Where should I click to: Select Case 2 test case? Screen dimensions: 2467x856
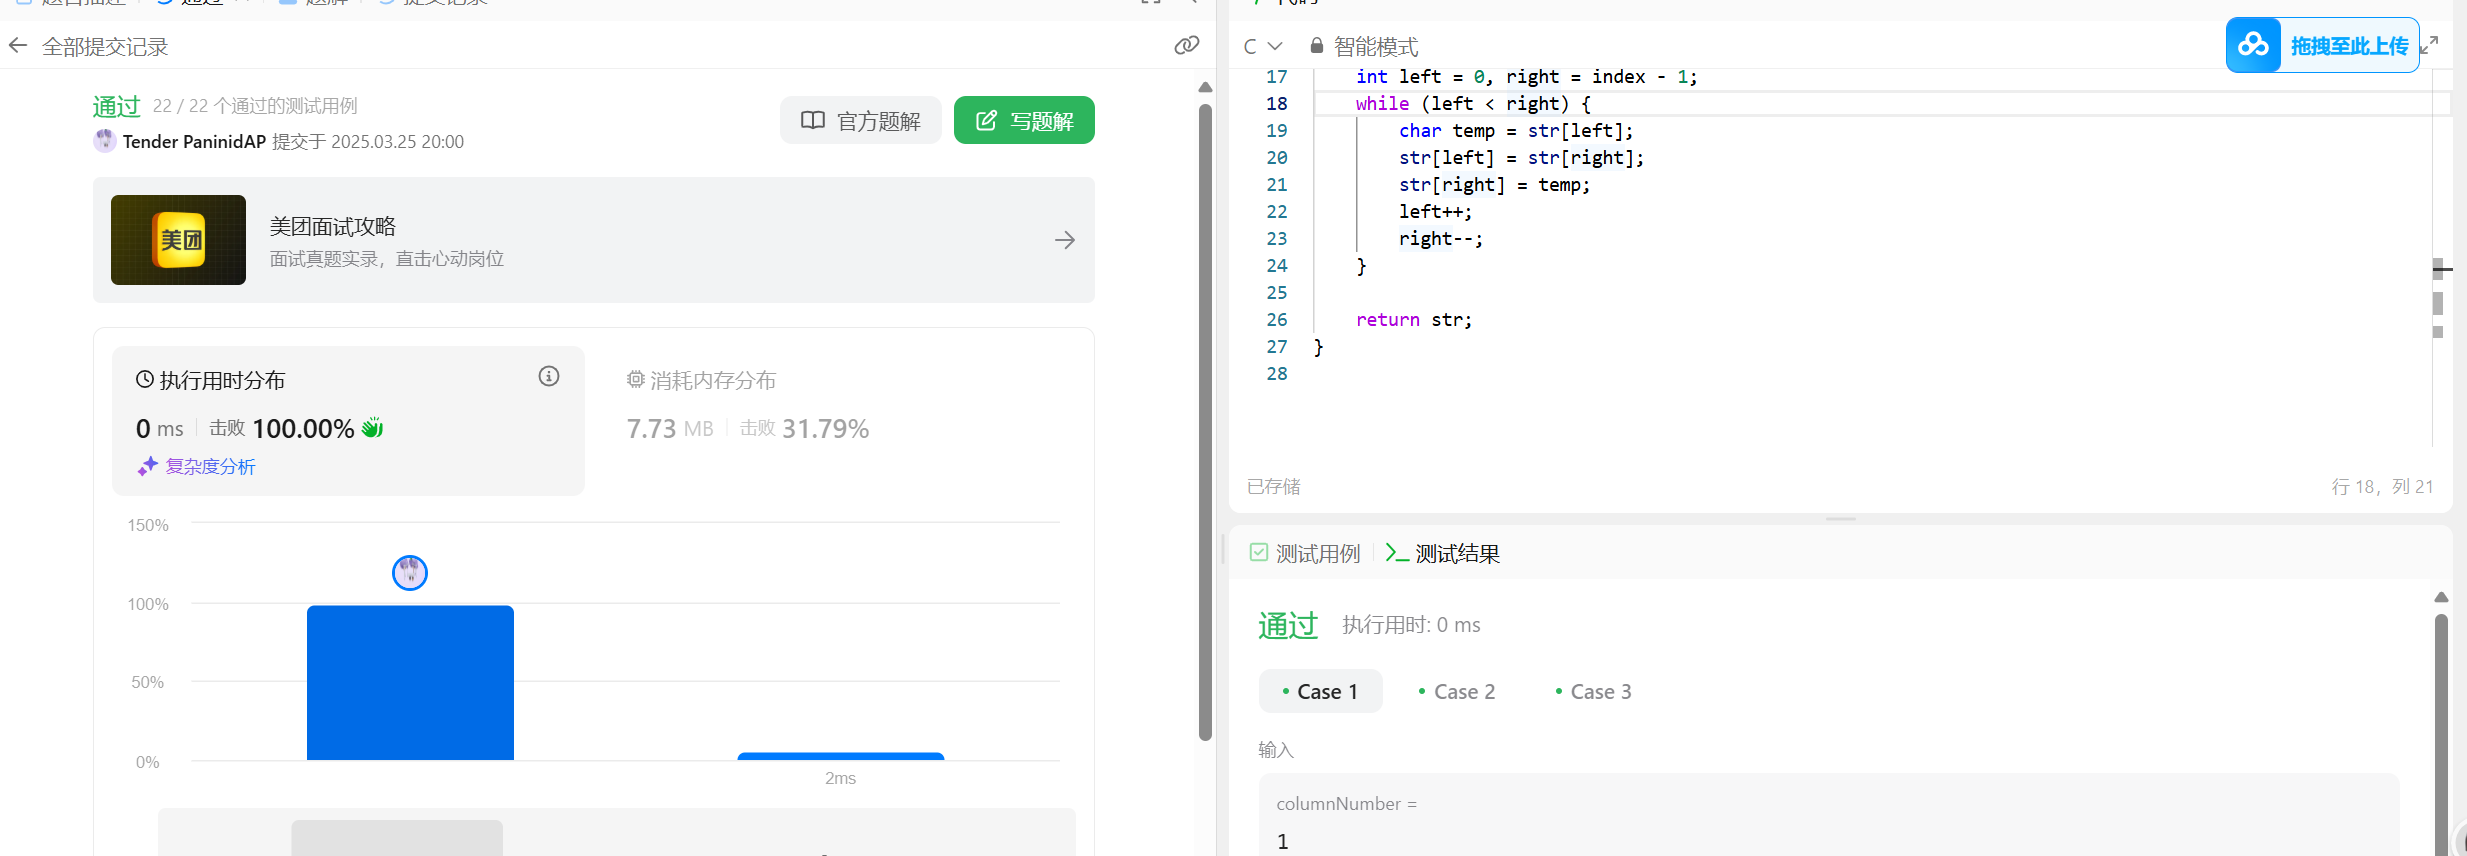[1457, 692]
